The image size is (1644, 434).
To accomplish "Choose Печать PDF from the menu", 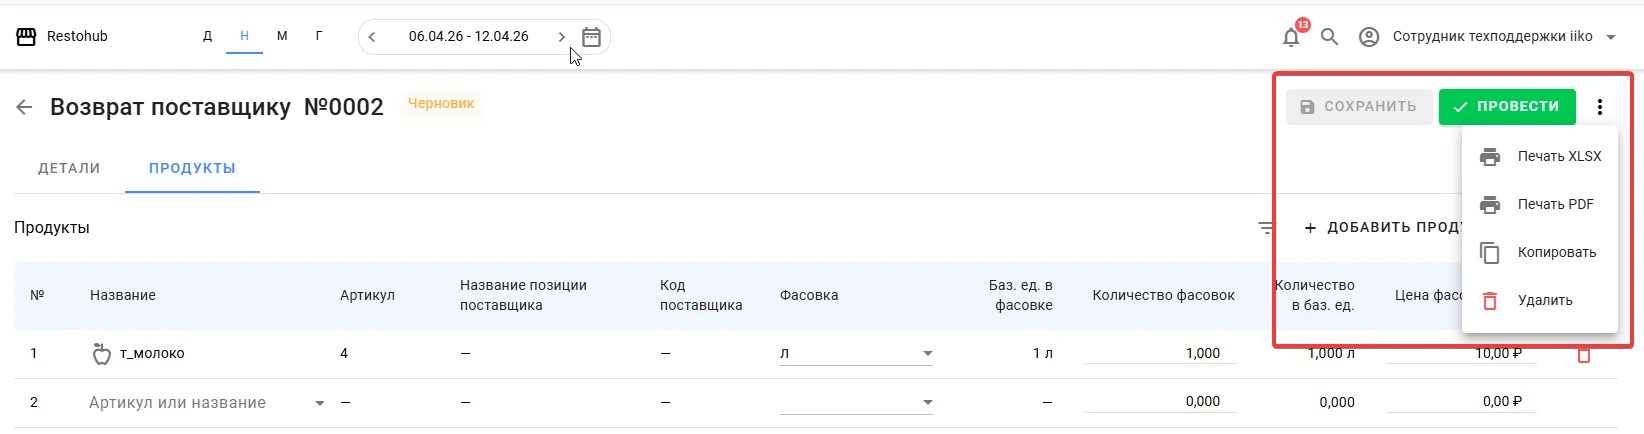I will coord(1539,204).
